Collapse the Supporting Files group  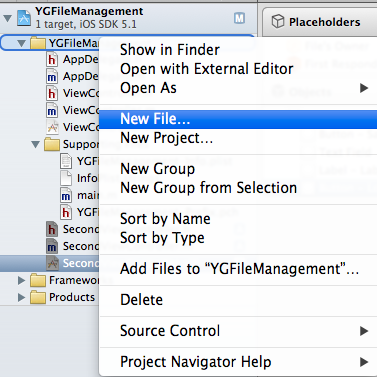pyautogui.click(x=35, y=144)
